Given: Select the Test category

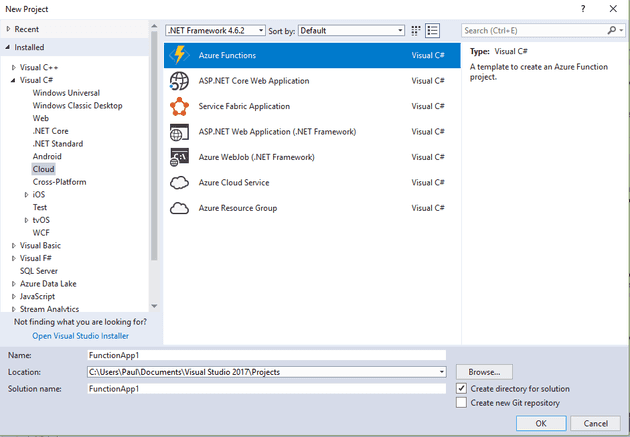Looking at the screenshot, I should (x=40, y=207).
